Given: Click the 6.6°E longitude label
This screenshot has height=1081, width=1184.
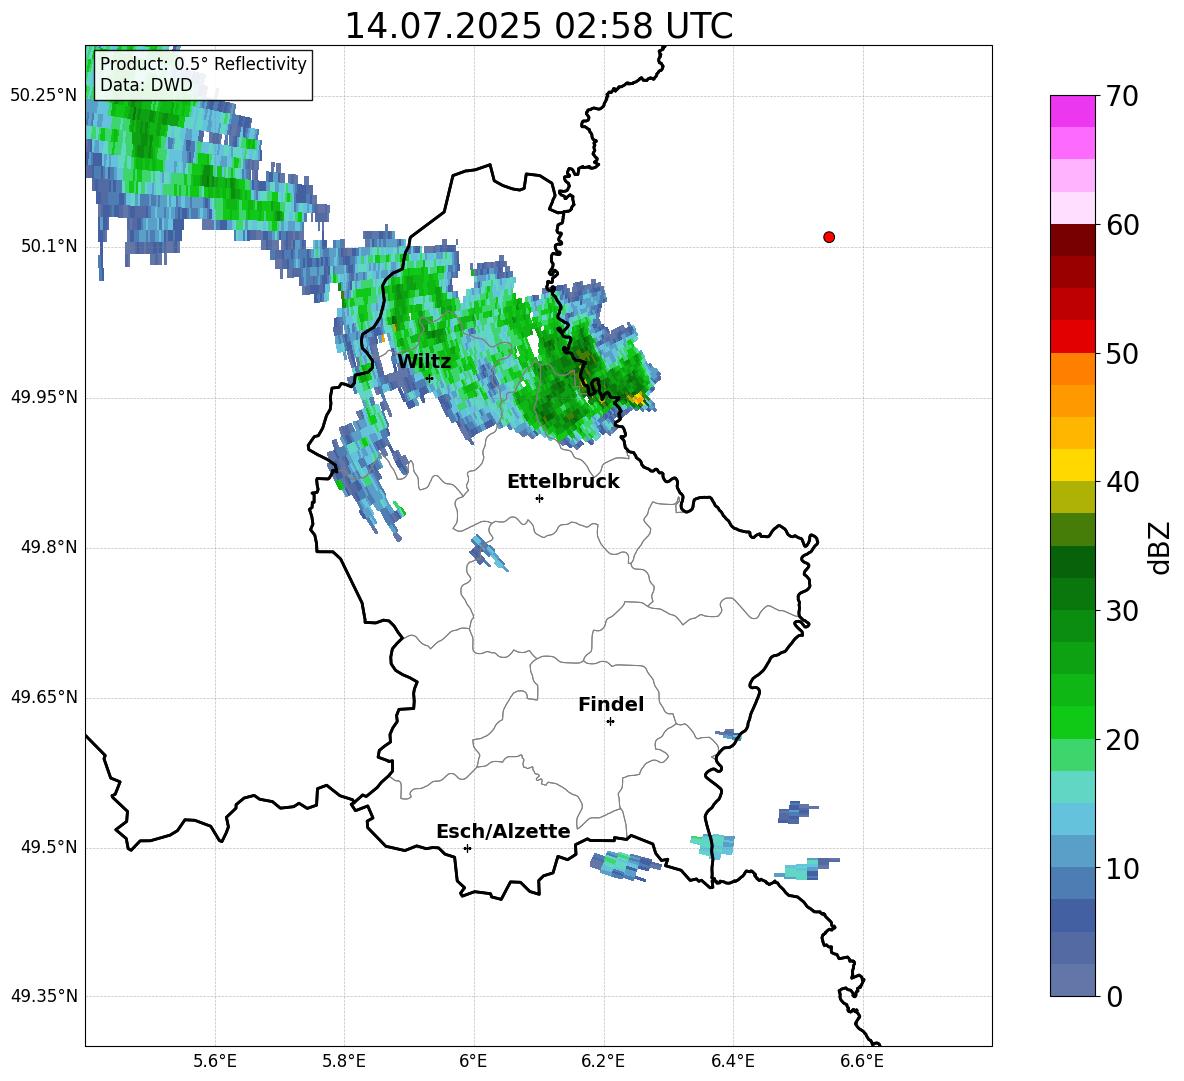Looking at the screenshot, I should [x=862, y=1061].
